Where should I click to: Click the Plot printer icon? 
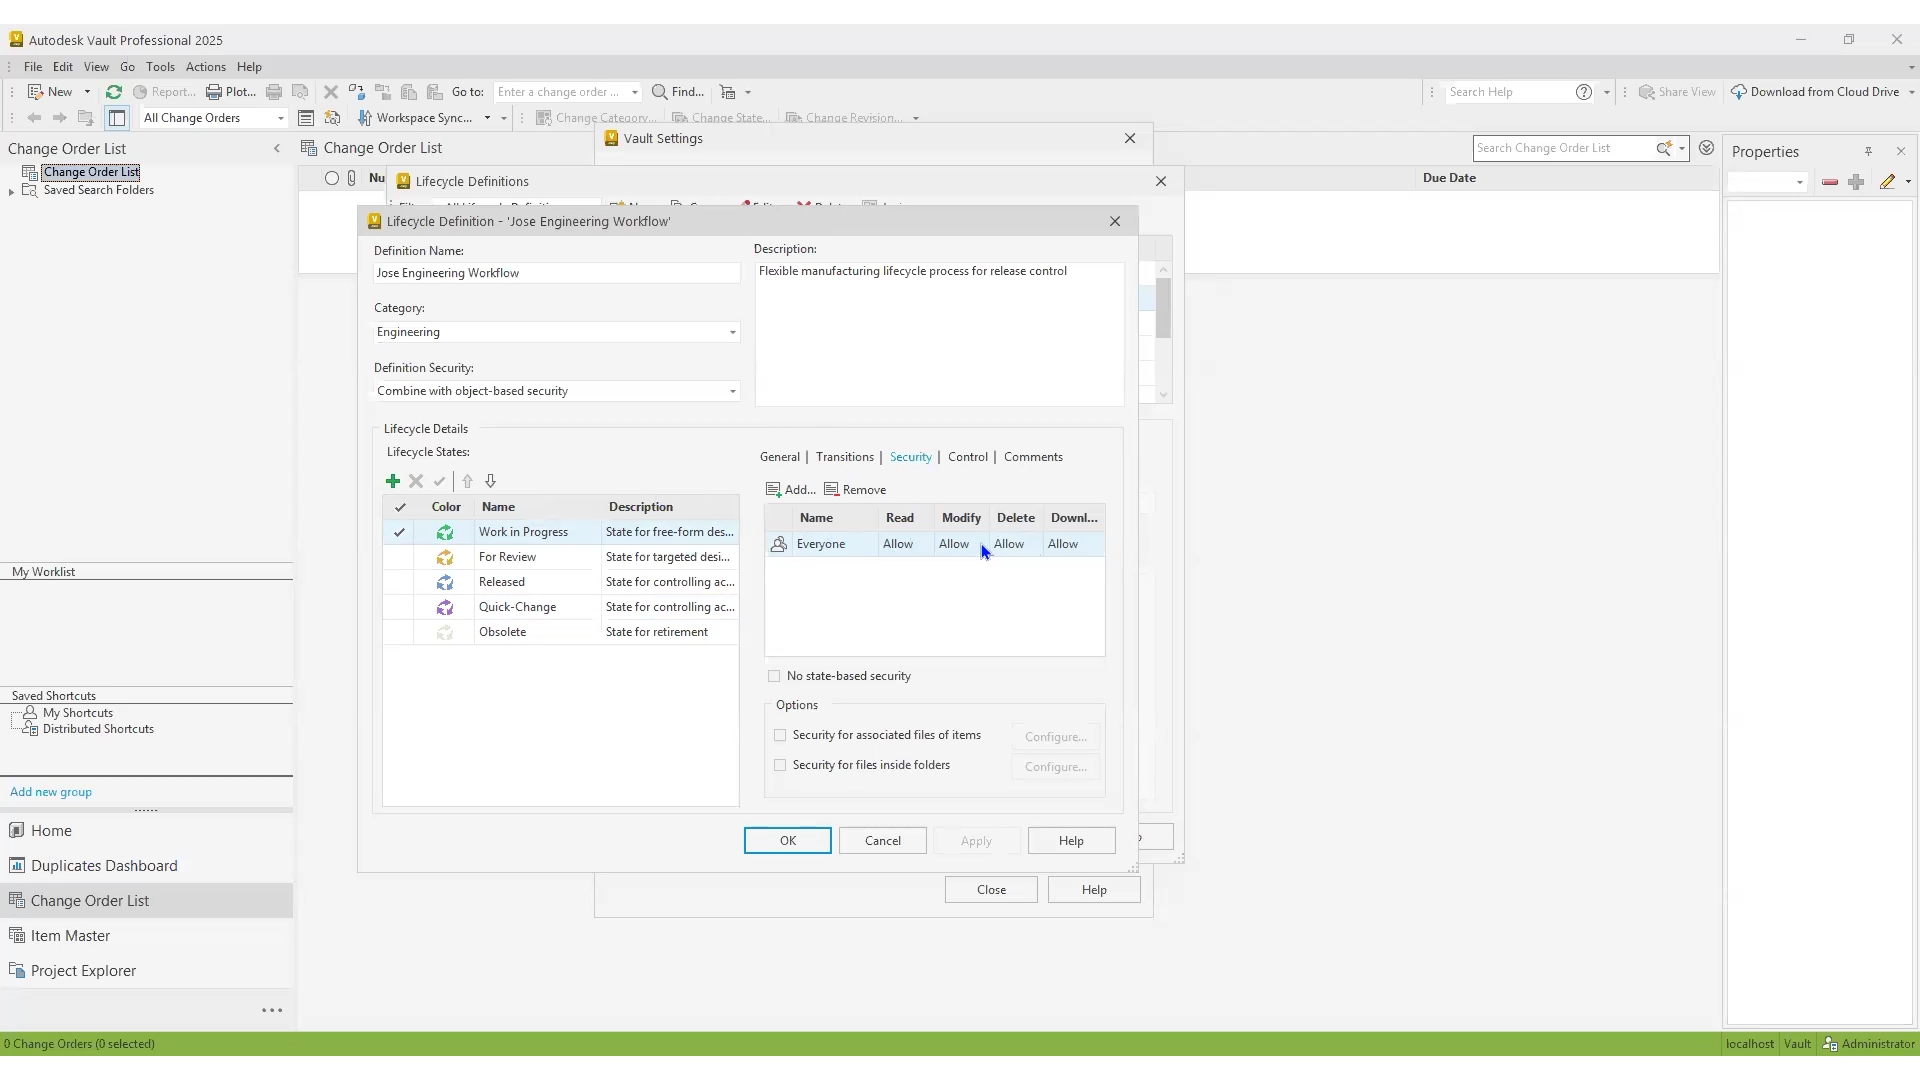point(214,92)
